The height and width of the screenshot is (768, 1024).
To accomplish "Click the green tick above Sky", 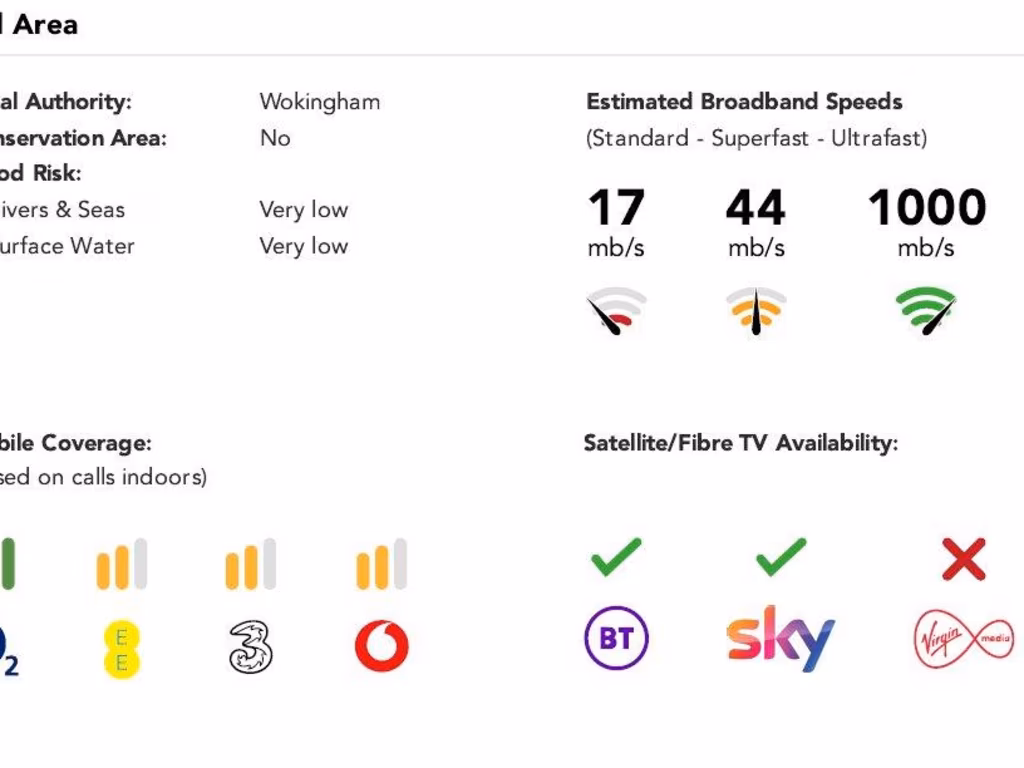I will [x=781, y=557].
